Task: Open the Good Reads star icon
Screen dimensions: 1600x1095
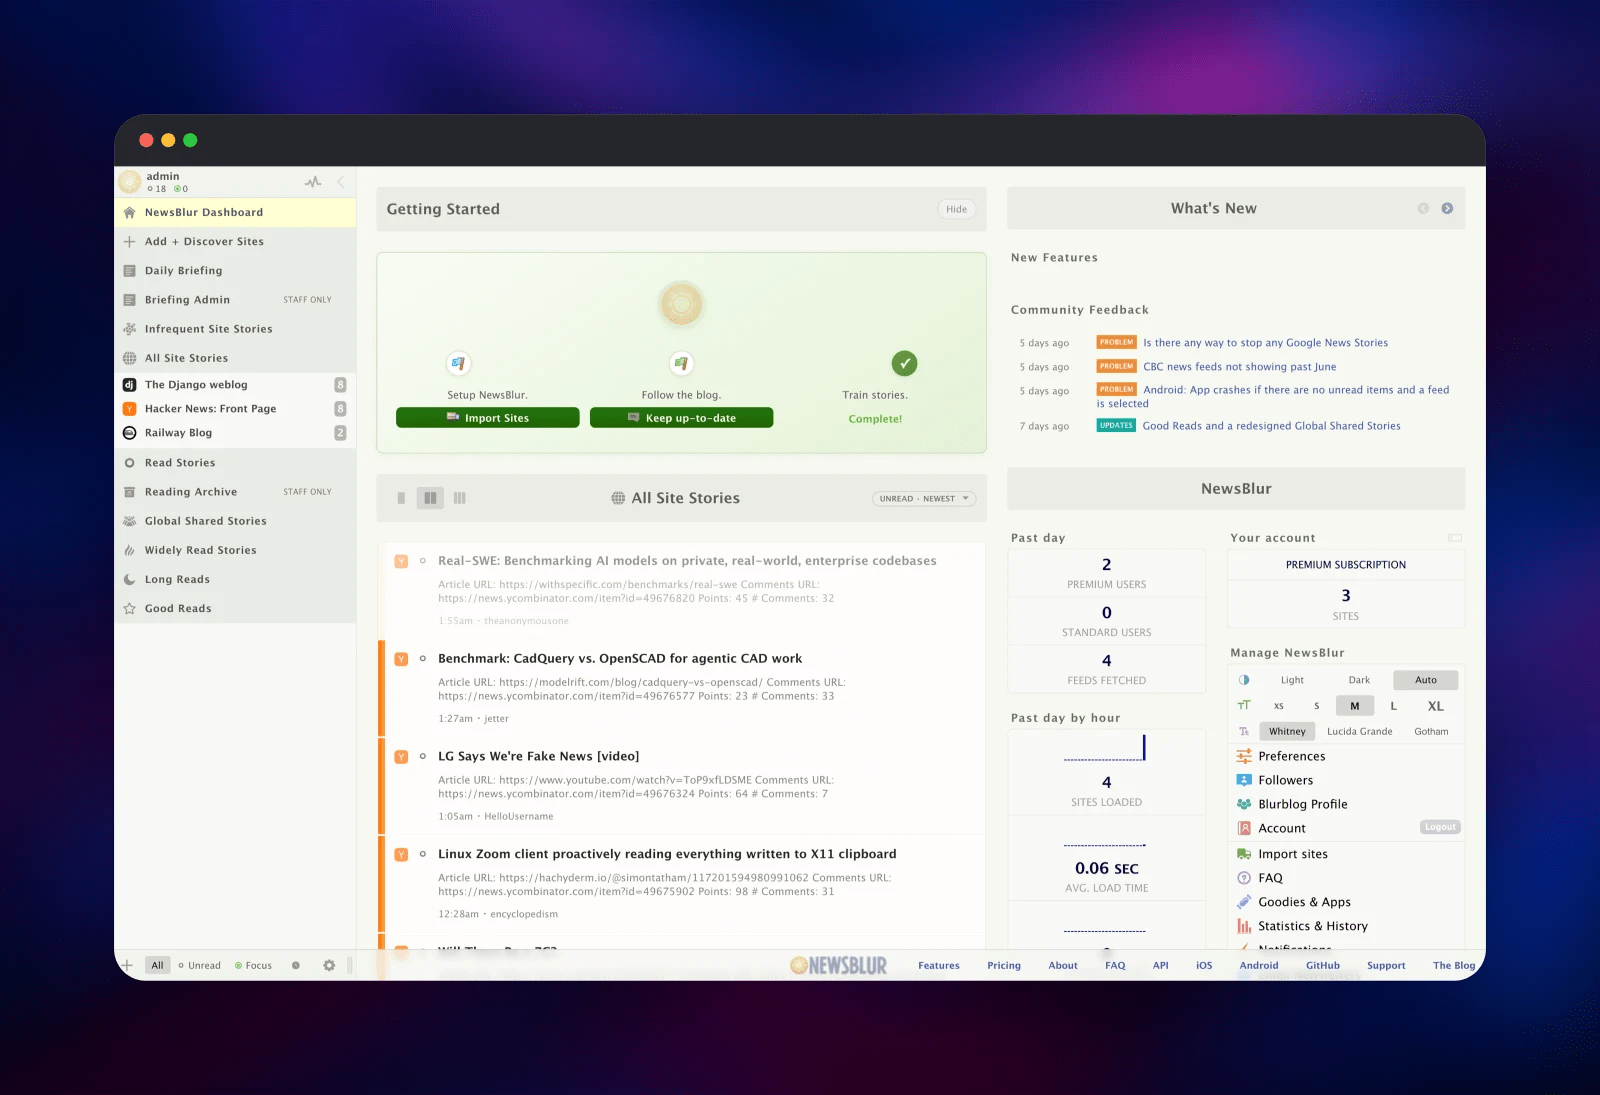Action: pos(129,608)
